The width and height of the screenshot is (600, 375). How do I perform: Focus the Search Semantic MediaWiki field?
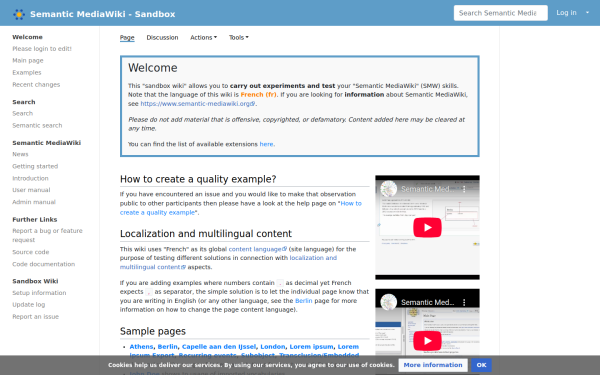coord(501,13)
